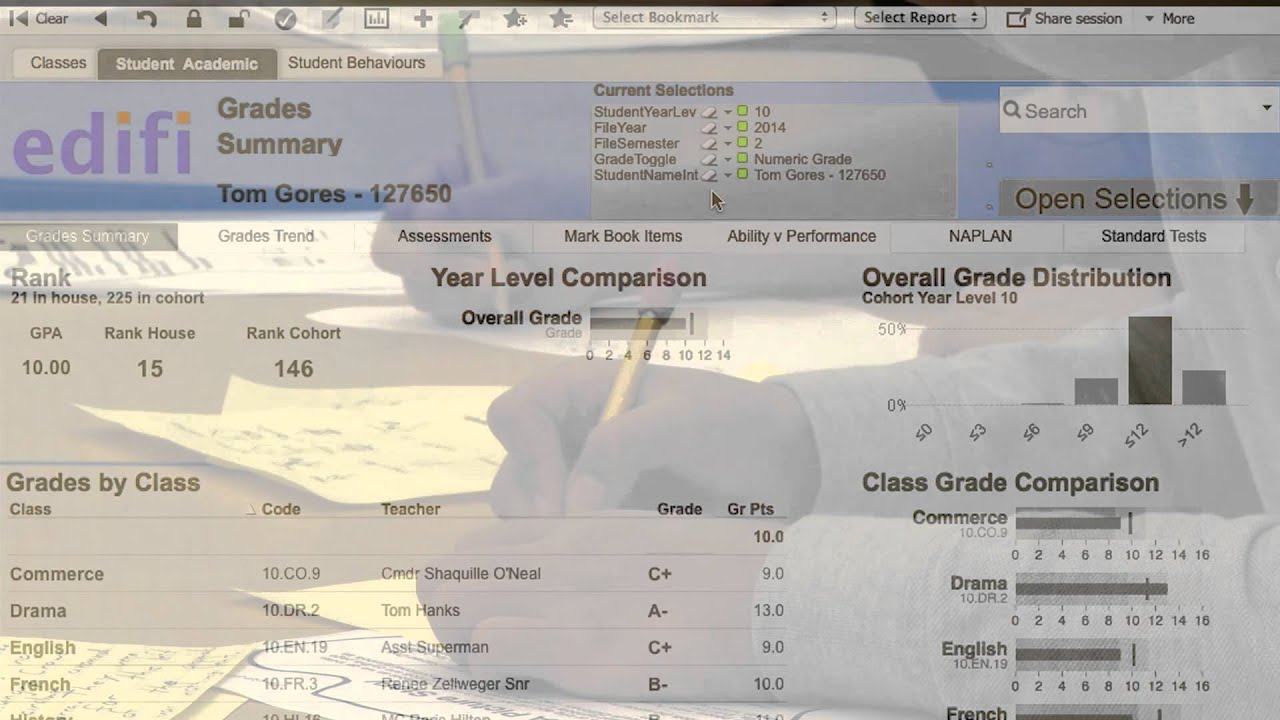Click the Drama class row
Viewport: 1280px width, 720px height.
pos(396,611)
